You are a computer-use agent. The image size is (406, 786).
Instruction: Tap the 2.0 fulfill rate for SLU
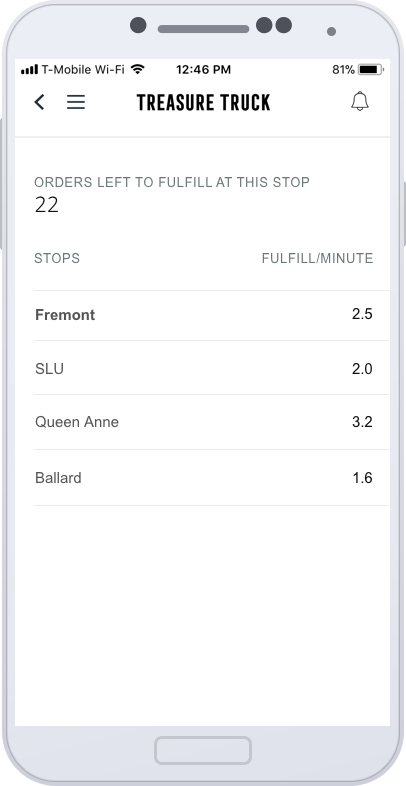pyautogui.click(x=362, y=369)
